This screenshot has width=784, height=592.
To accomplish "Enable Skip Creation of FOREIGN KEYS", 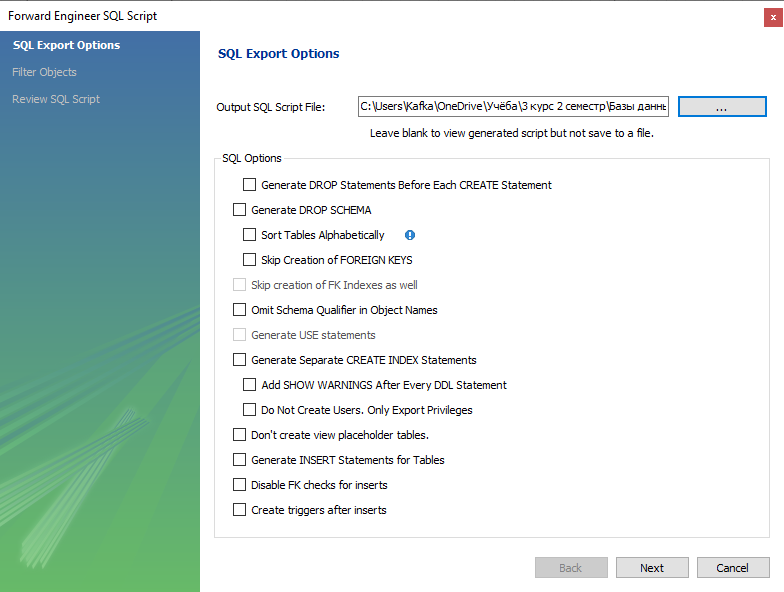I will point(250,260).
